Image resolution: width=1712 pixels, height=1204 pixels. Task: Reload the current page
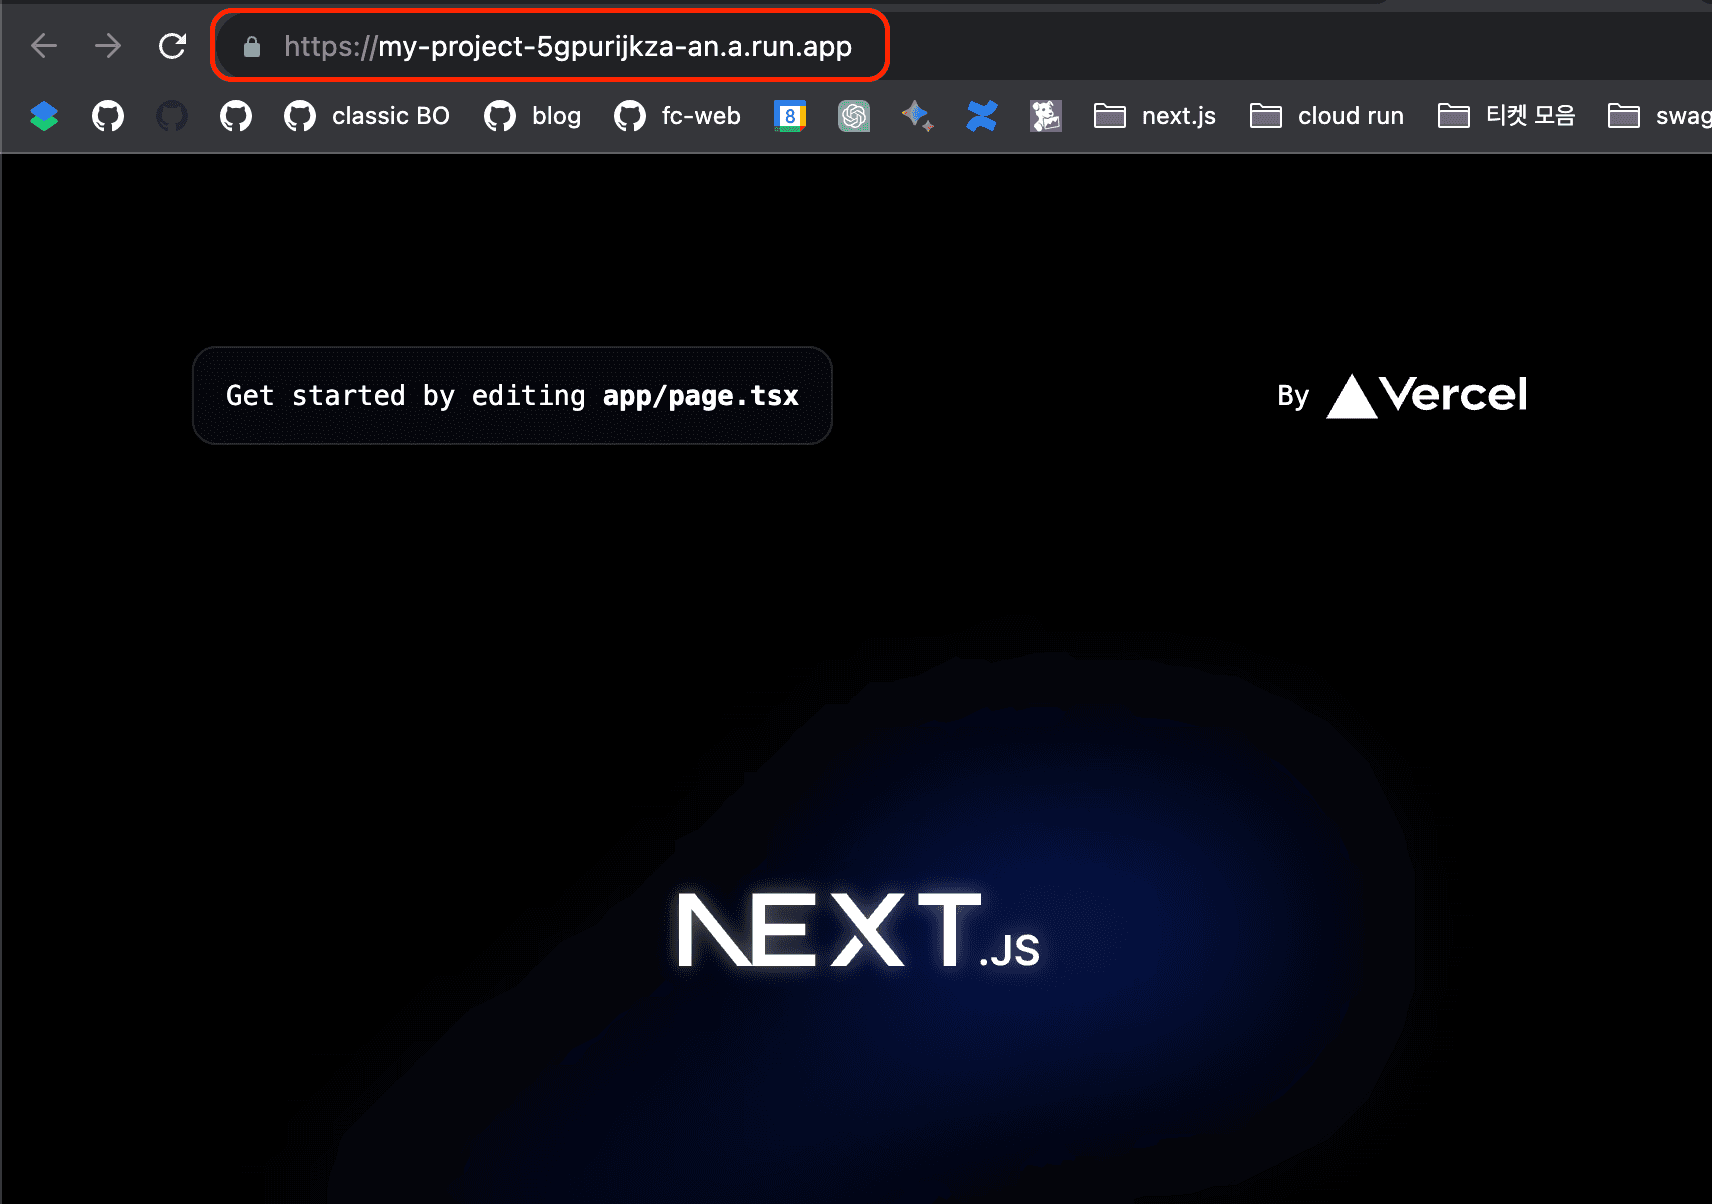point(172,46)
